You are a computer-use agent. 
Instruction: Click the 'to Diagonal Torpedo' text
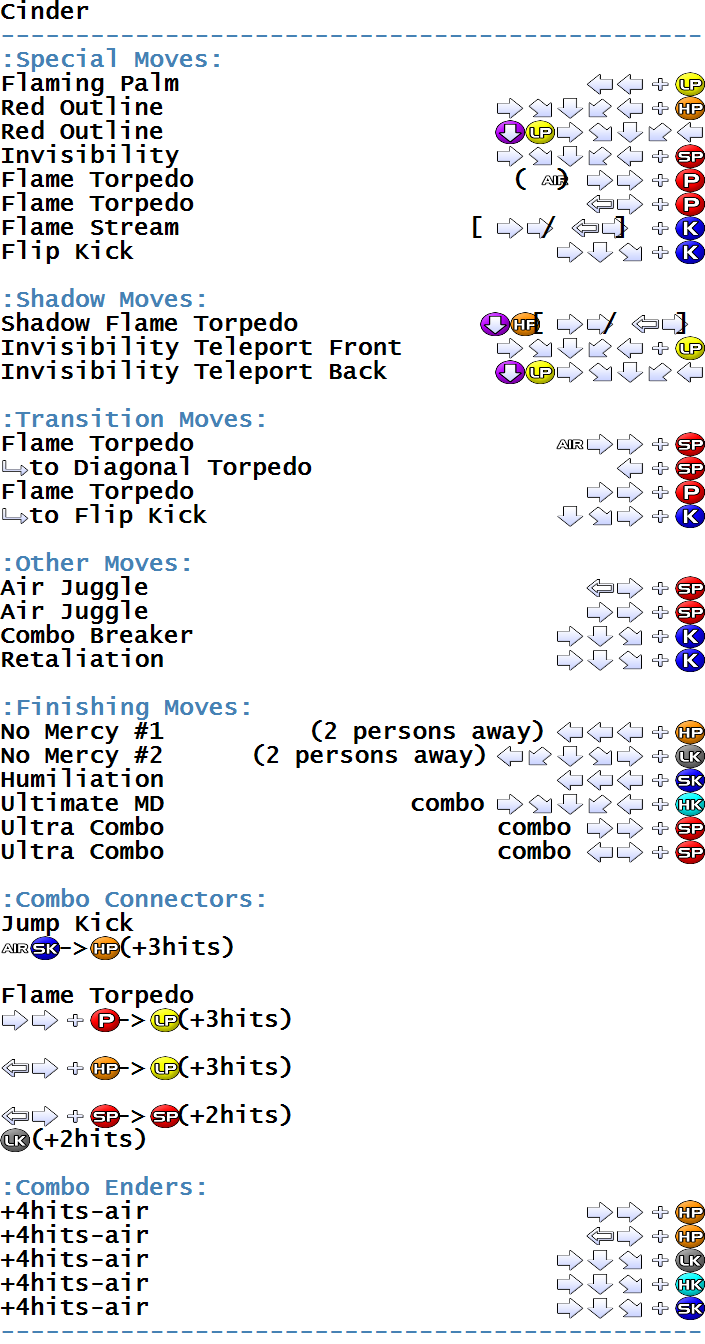(x=171, y=468)
